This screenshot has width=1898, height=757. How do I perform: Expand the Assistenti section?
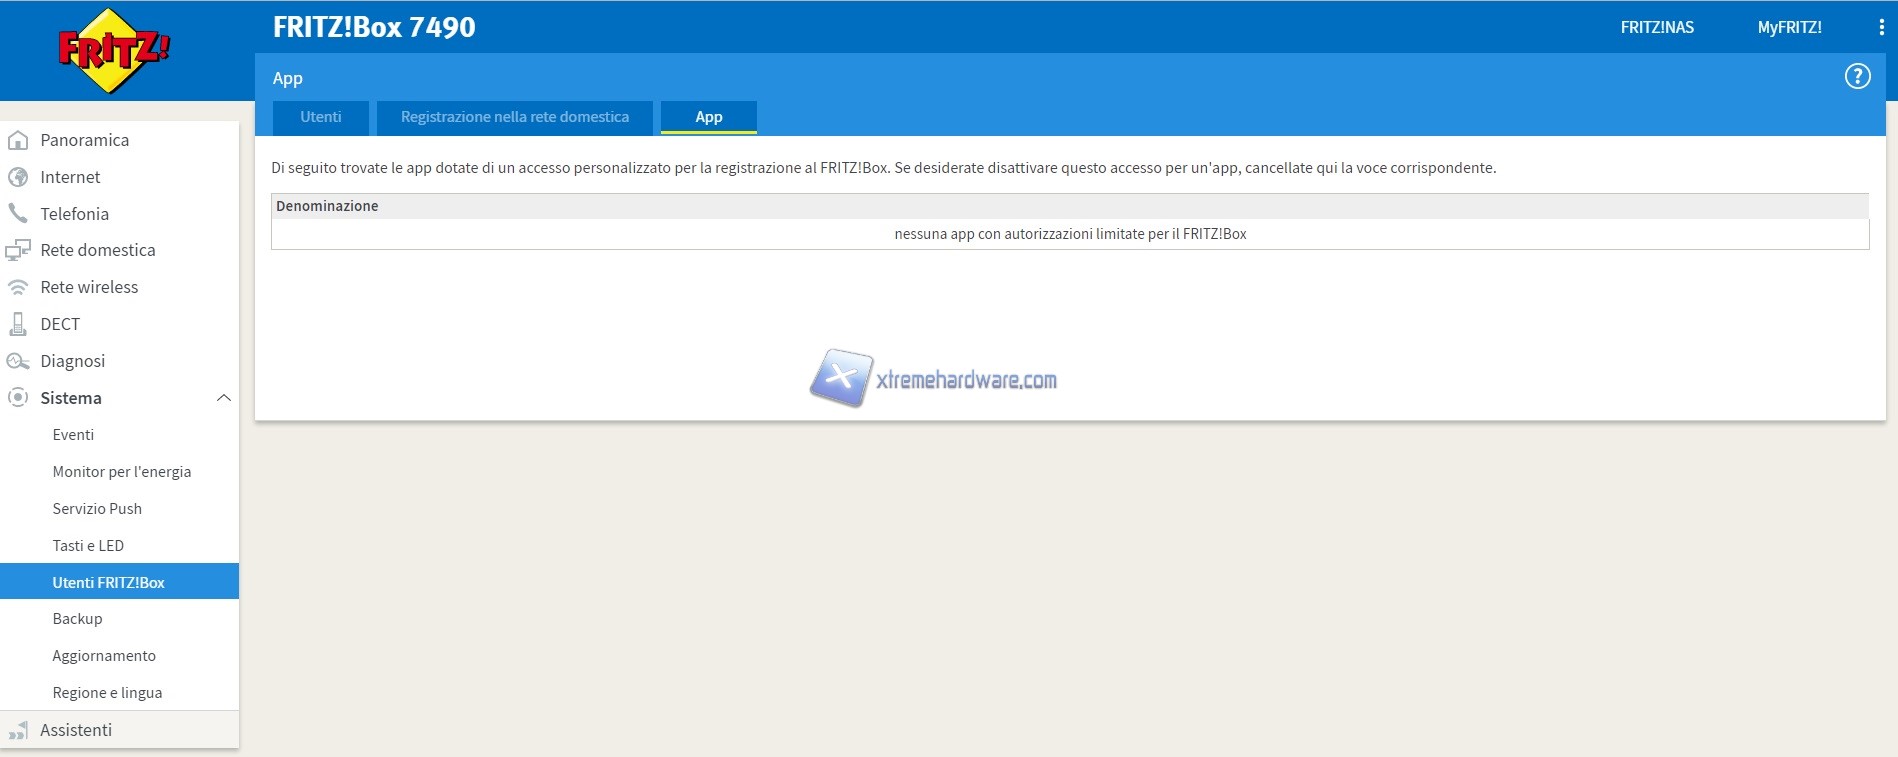point(76,730)
